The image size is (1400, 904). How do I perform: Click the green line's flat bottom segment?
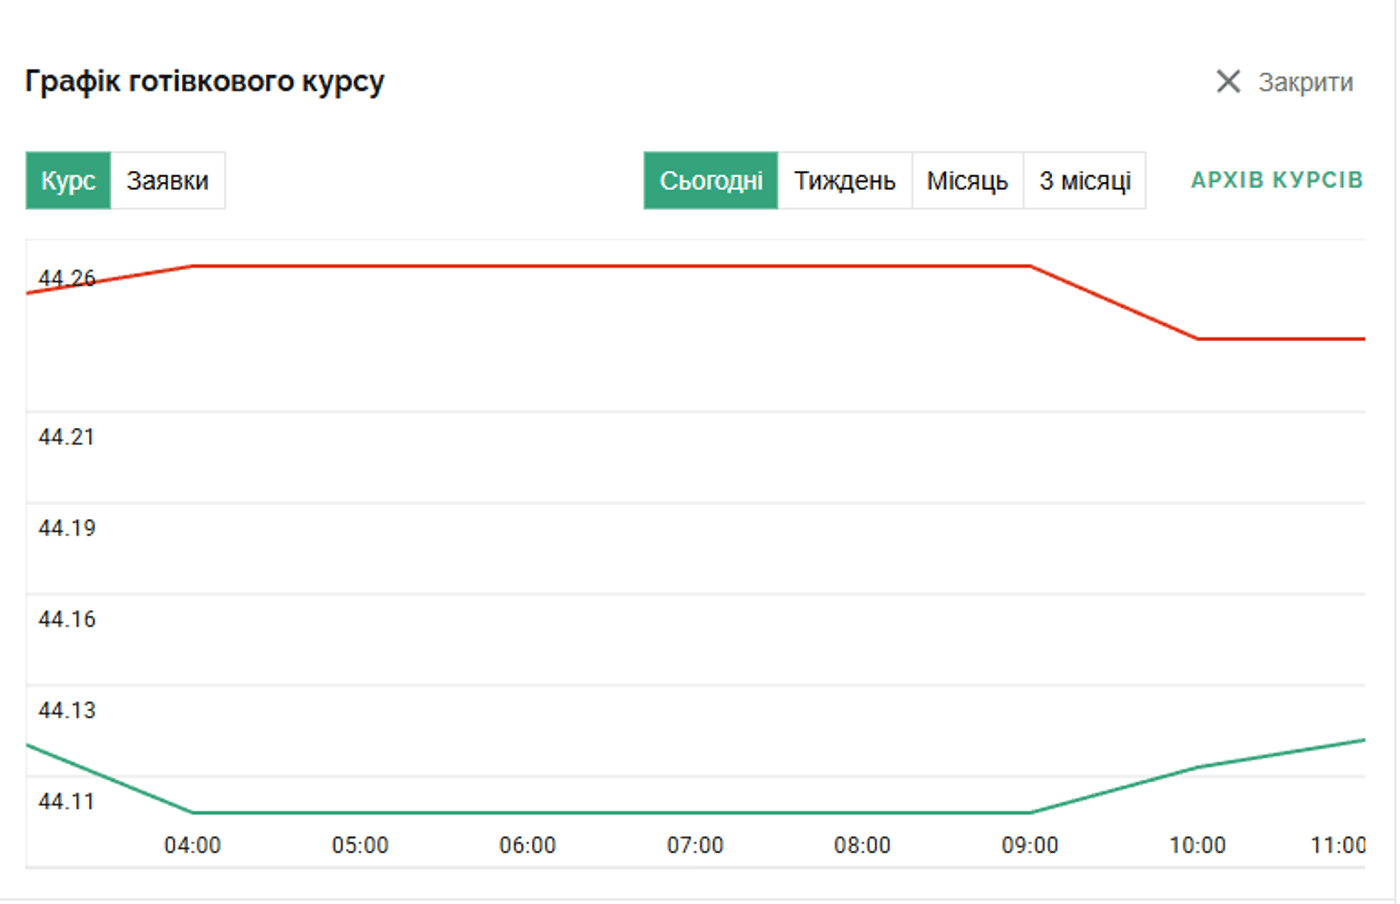click(611, 812)
